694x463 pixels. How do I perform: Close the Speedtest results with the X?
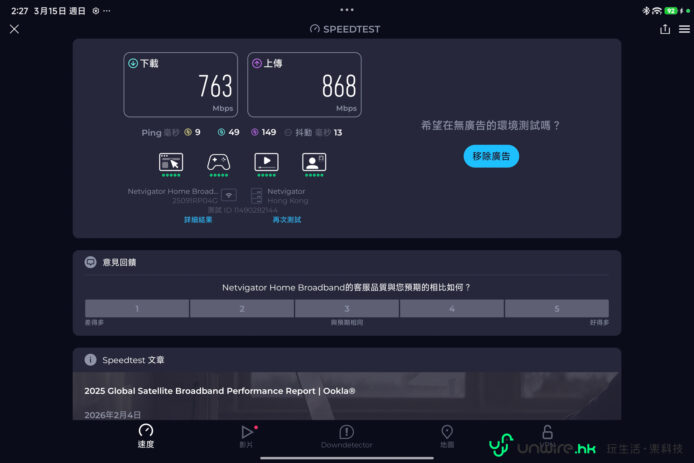(14, 29)
